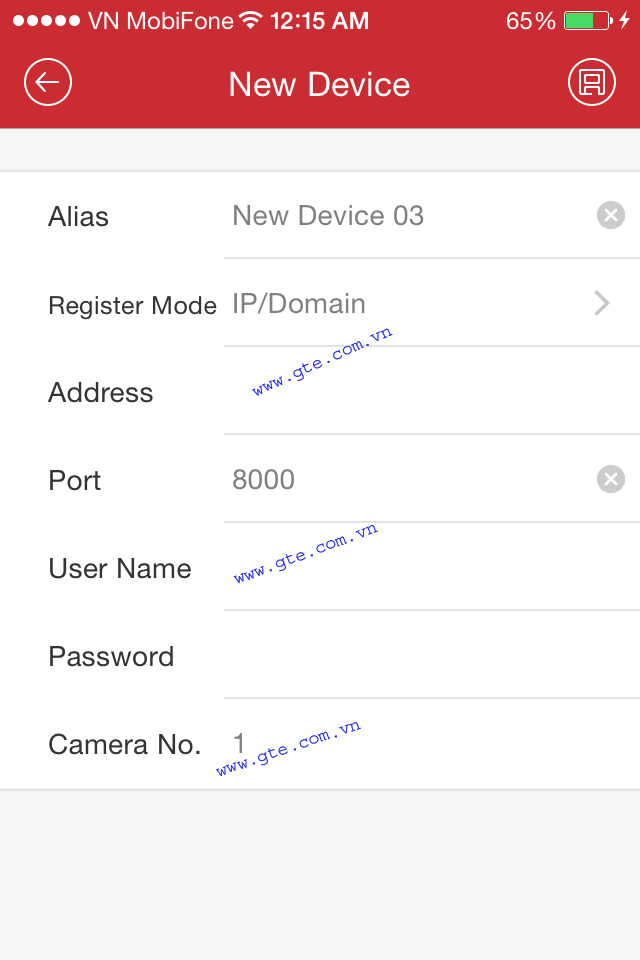Tap the VN MobiFone carrier text
Image resolution: width=640 pixels, height=960 pixels.
(160, 21)
